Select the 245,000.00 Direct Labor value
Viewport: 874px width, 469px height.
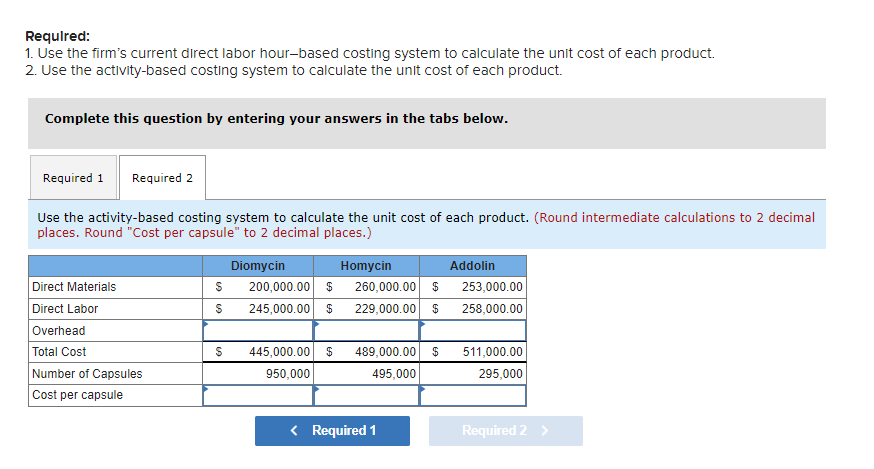[279, 308]
